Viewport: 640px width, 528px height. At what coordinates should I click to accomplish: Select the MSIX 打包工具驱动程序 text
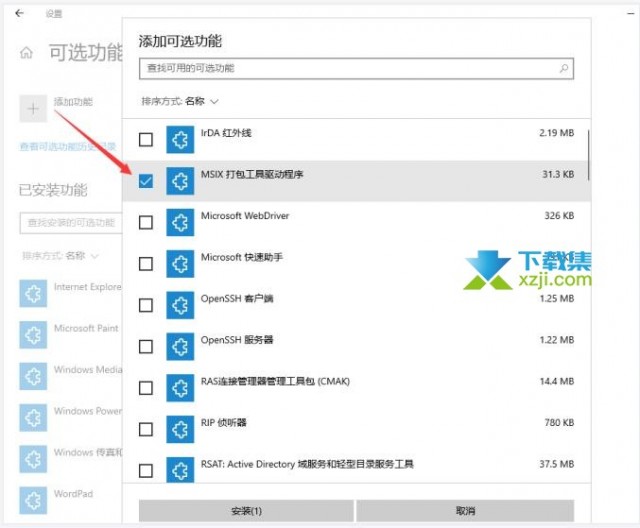252,175
